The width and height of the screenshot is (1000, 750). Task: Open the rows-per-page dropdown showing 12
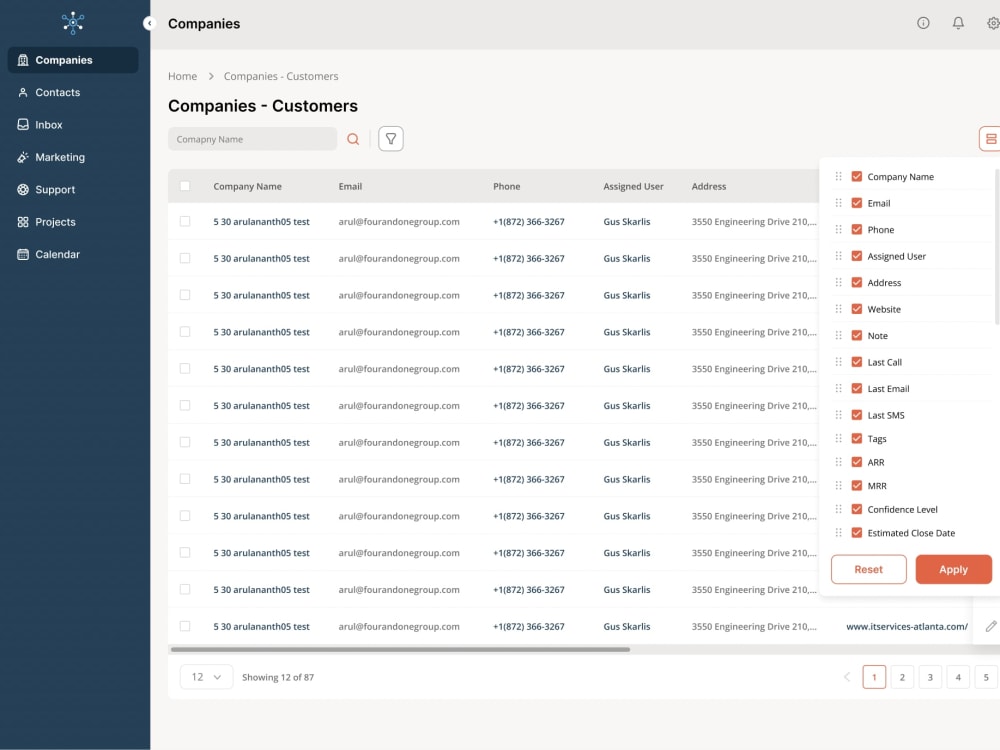tap(206, 677)
